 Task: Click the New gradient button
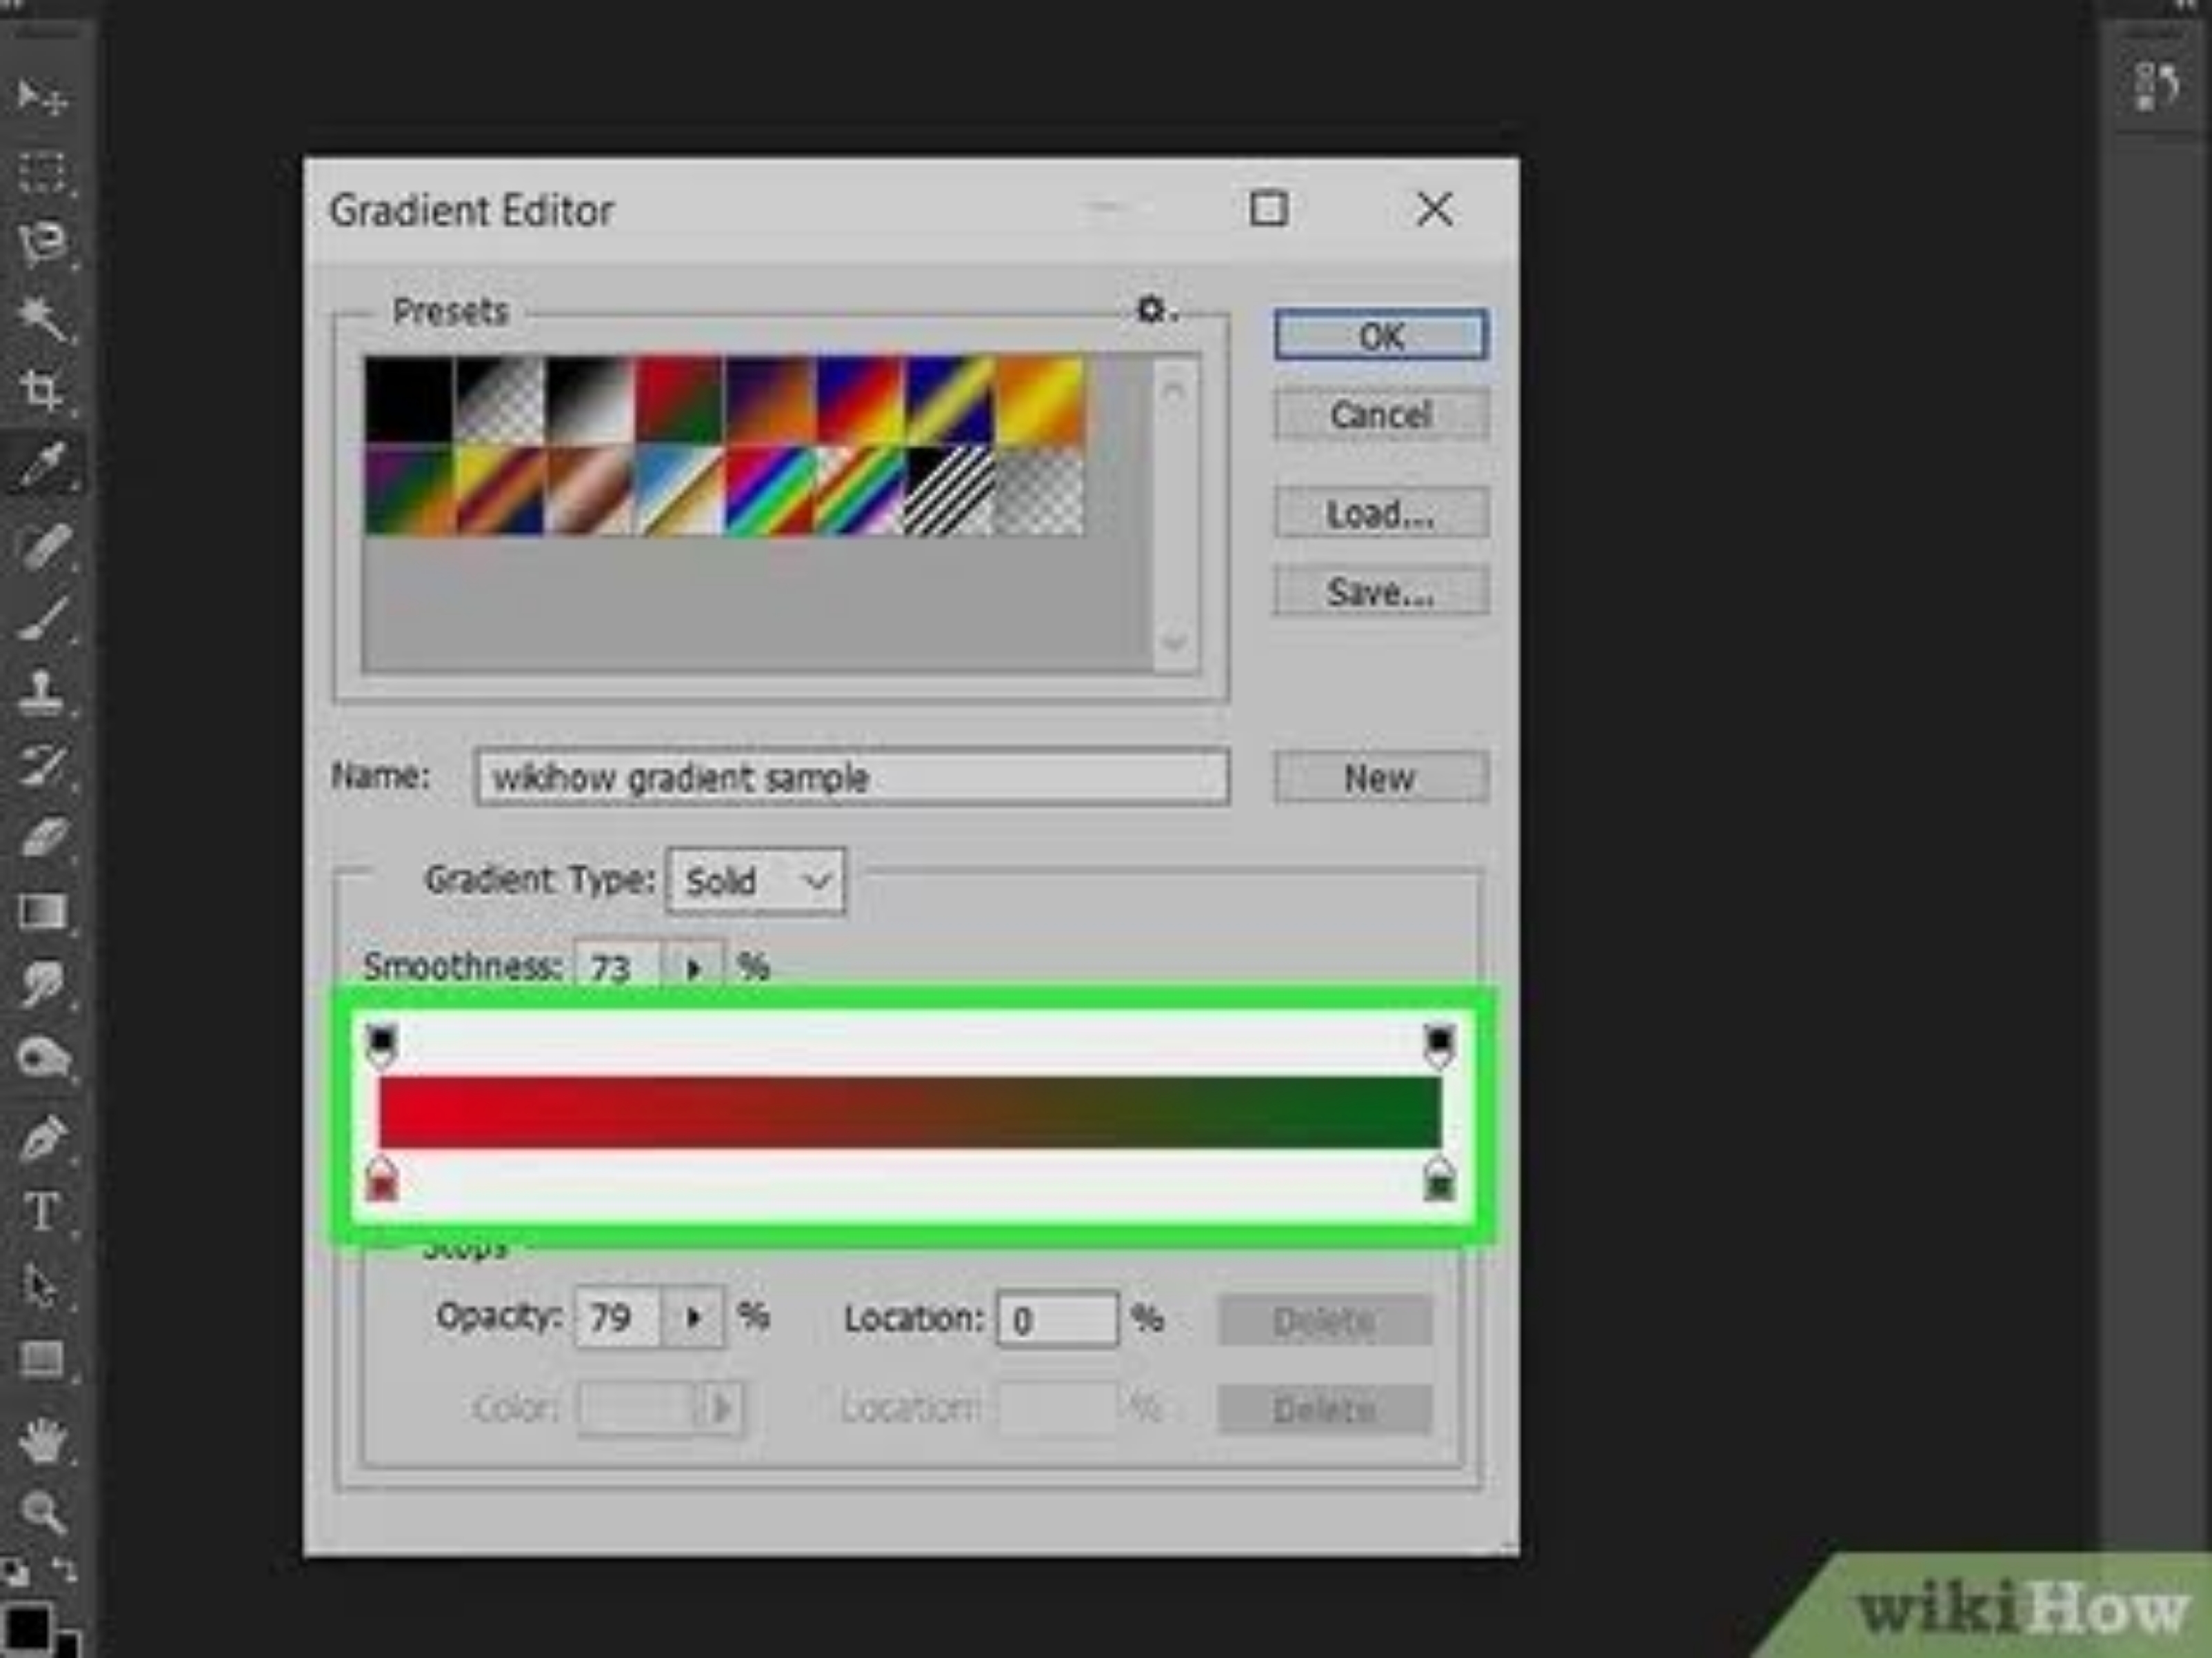(x=1380, y=777)
